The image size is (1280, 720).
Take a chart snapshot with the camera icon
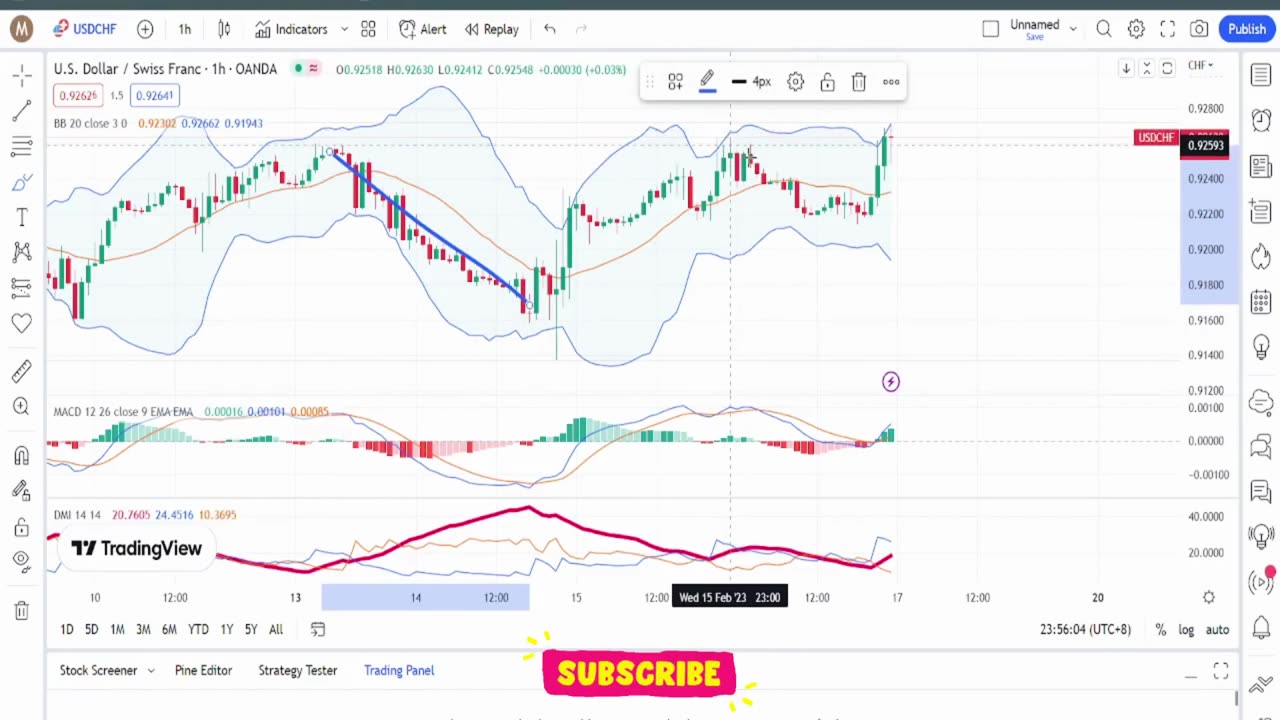point(1199,29)
